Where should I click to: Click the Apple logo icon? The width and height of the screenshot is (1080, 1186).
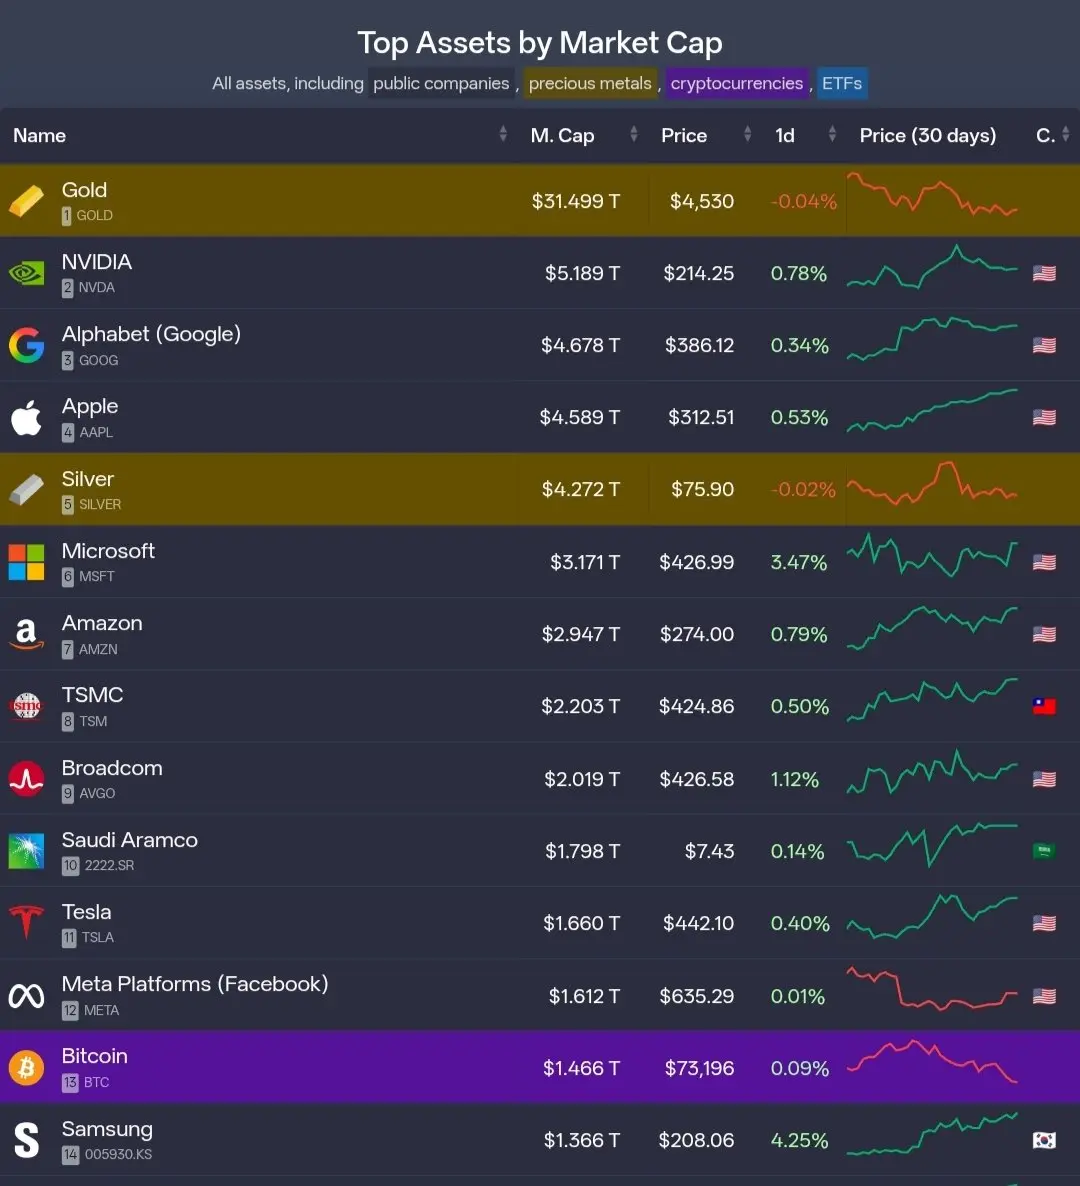click(26, 418)
